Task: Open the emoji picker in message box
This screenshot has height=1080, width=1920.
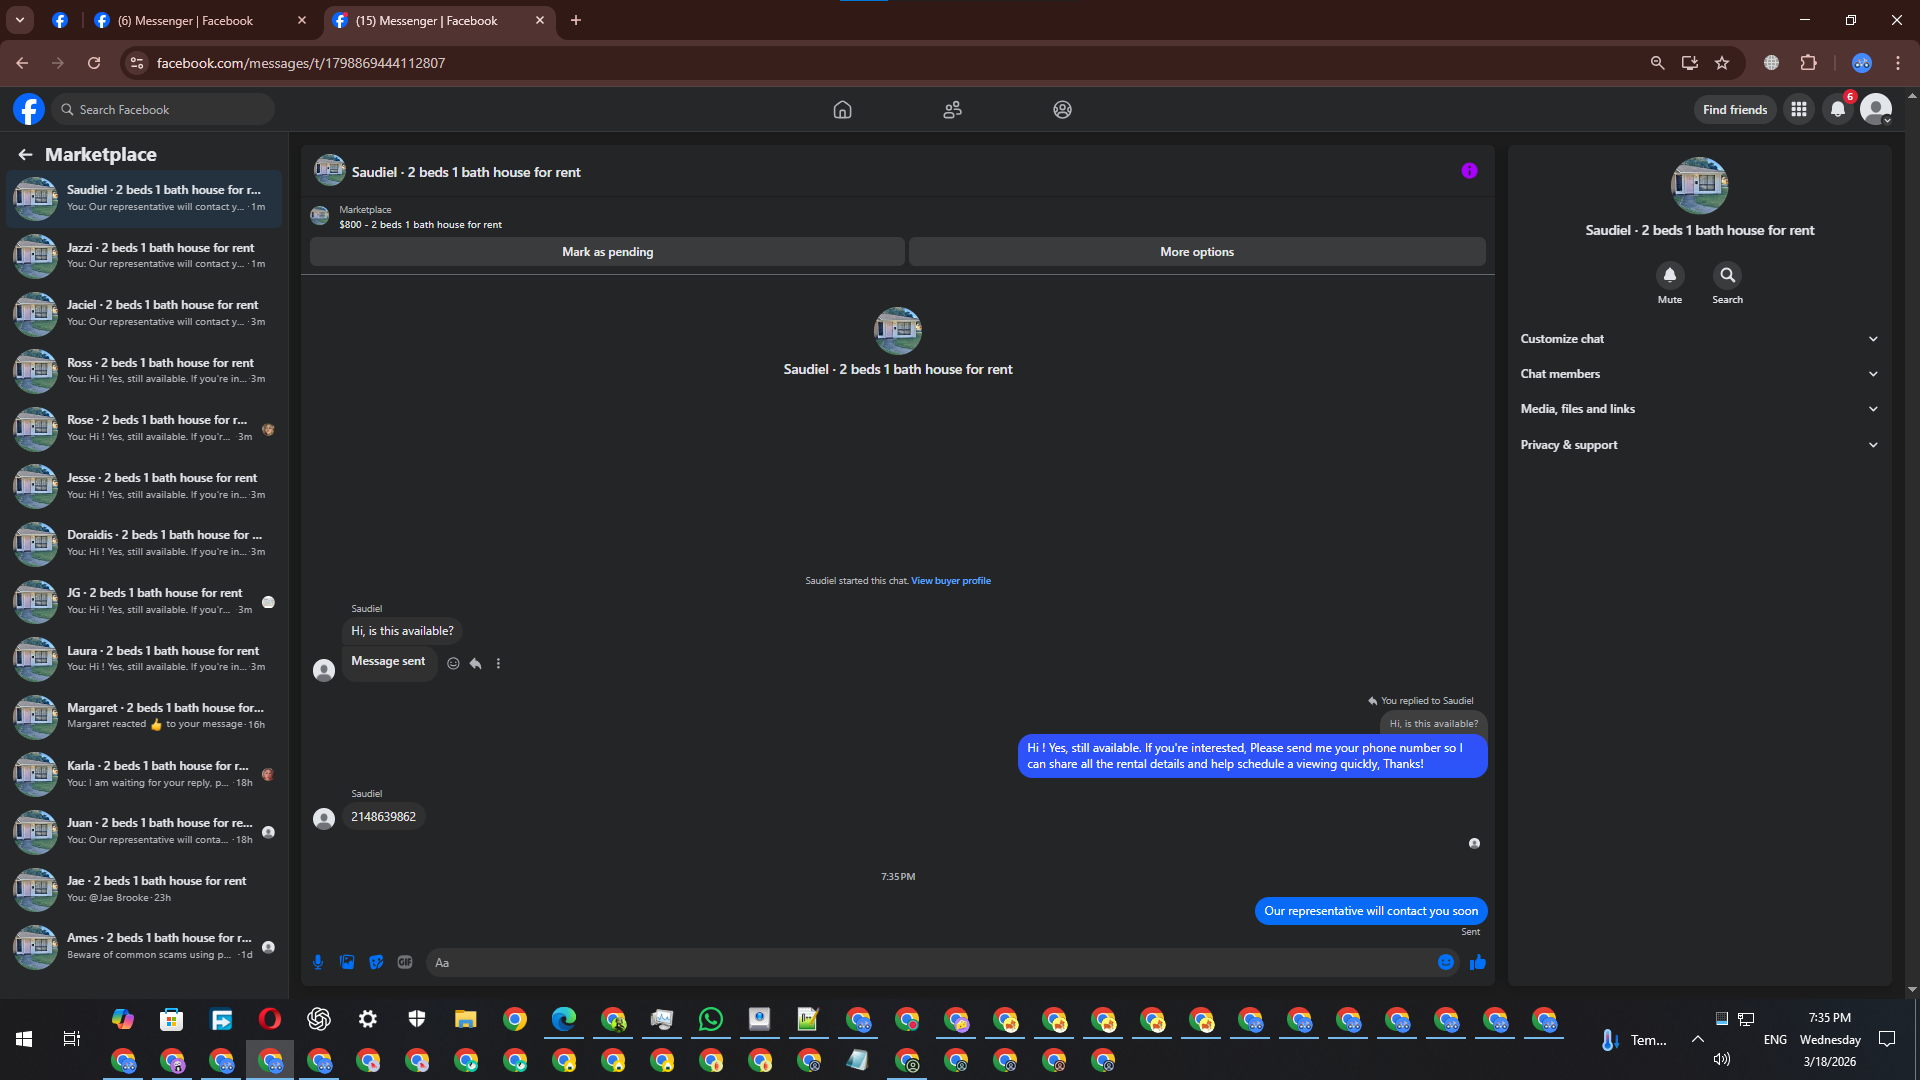Action: 1446,962
